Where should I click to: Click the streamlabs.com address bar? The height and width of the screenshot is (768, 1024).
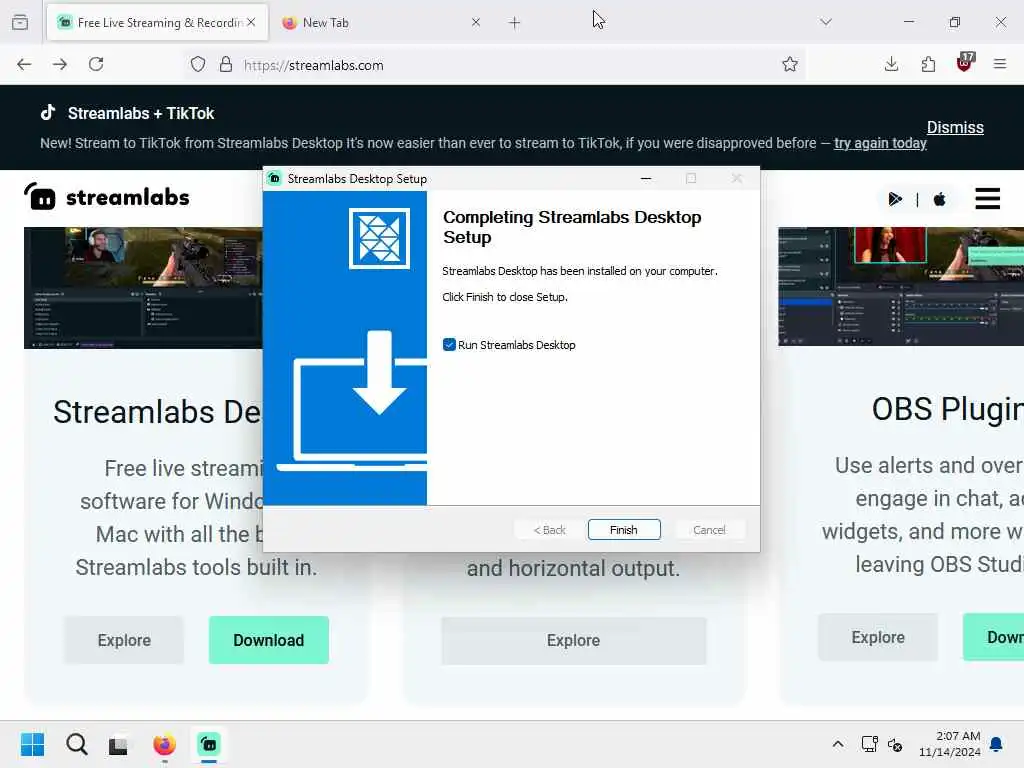[496, 65]
